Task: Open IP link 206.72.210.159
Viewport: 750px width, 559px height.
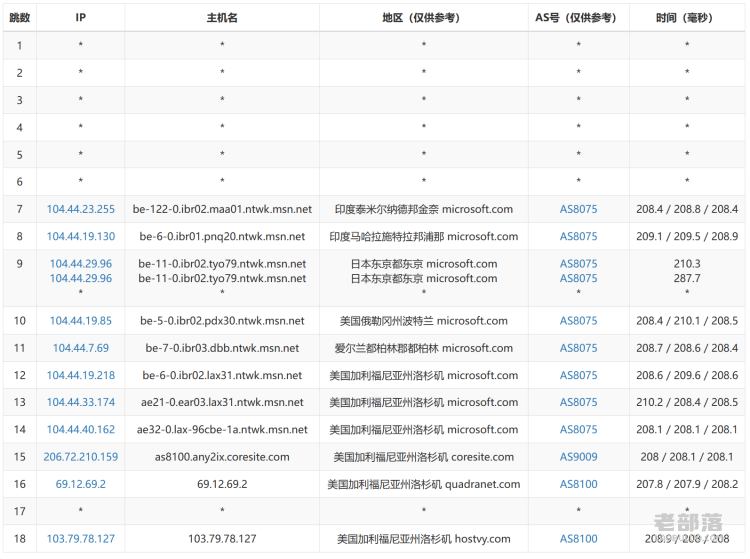Action: 81,457
